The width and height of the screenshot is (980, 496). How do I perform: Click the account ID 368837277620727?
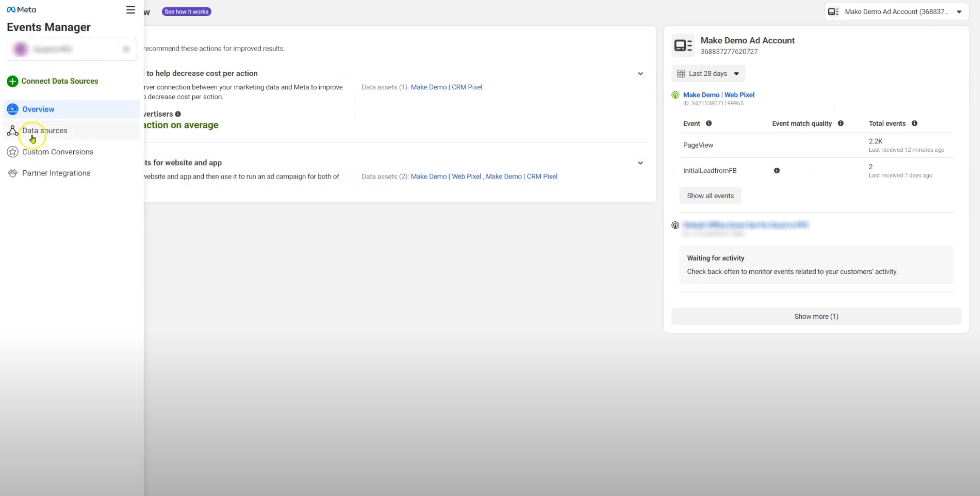(x=729, y=52)
